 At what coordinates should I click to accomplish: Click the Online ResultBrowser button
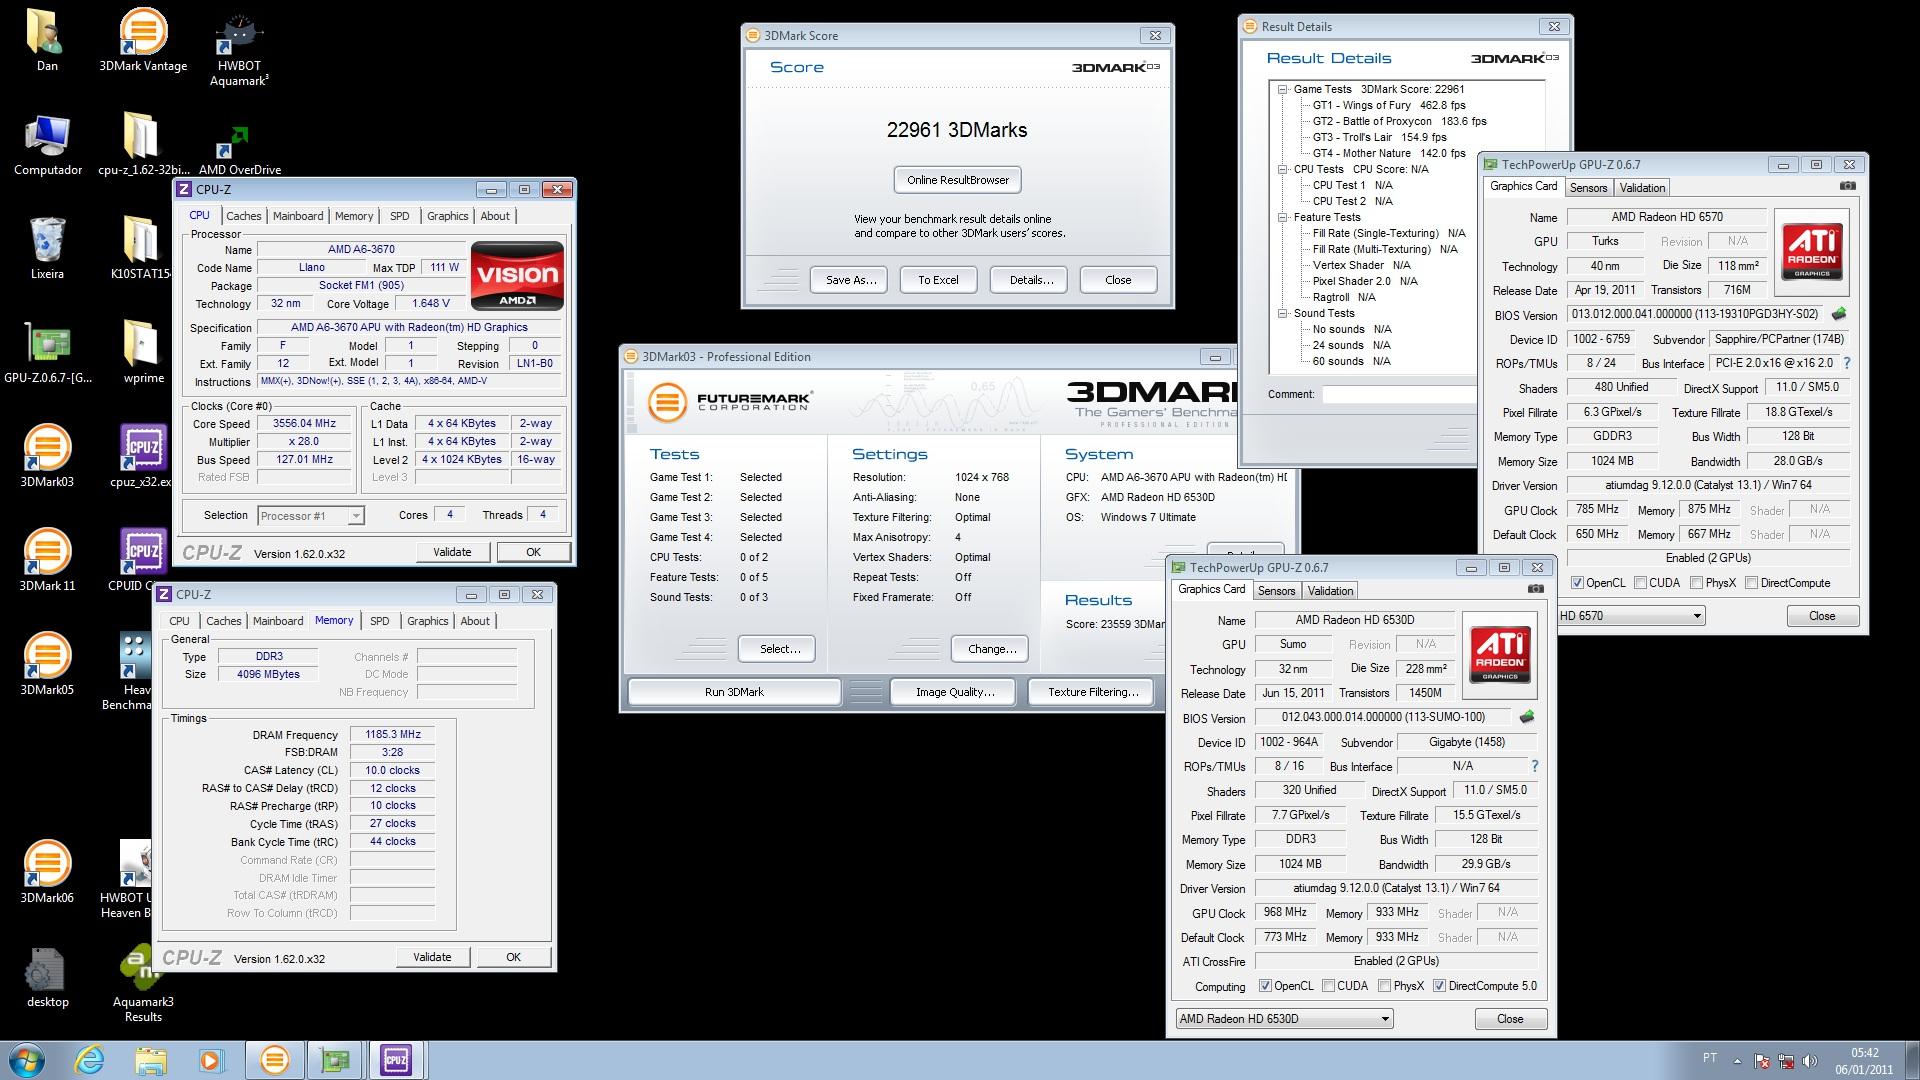point(958,180)
